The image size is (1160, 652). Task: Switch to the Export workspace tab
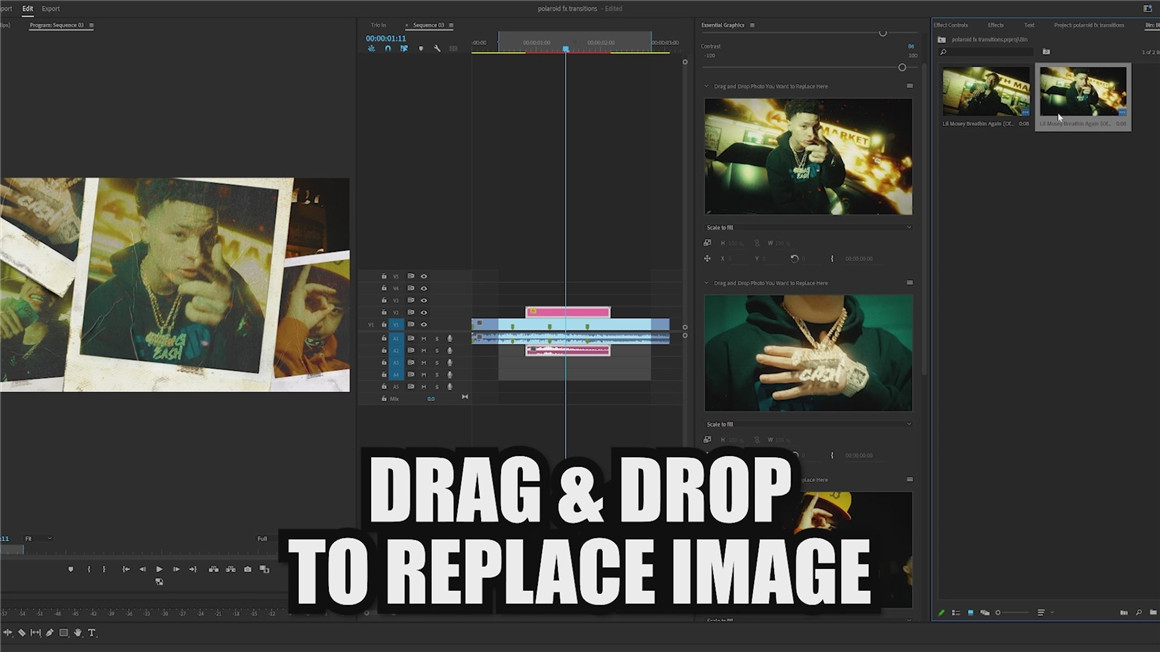[x=51, y=9]
